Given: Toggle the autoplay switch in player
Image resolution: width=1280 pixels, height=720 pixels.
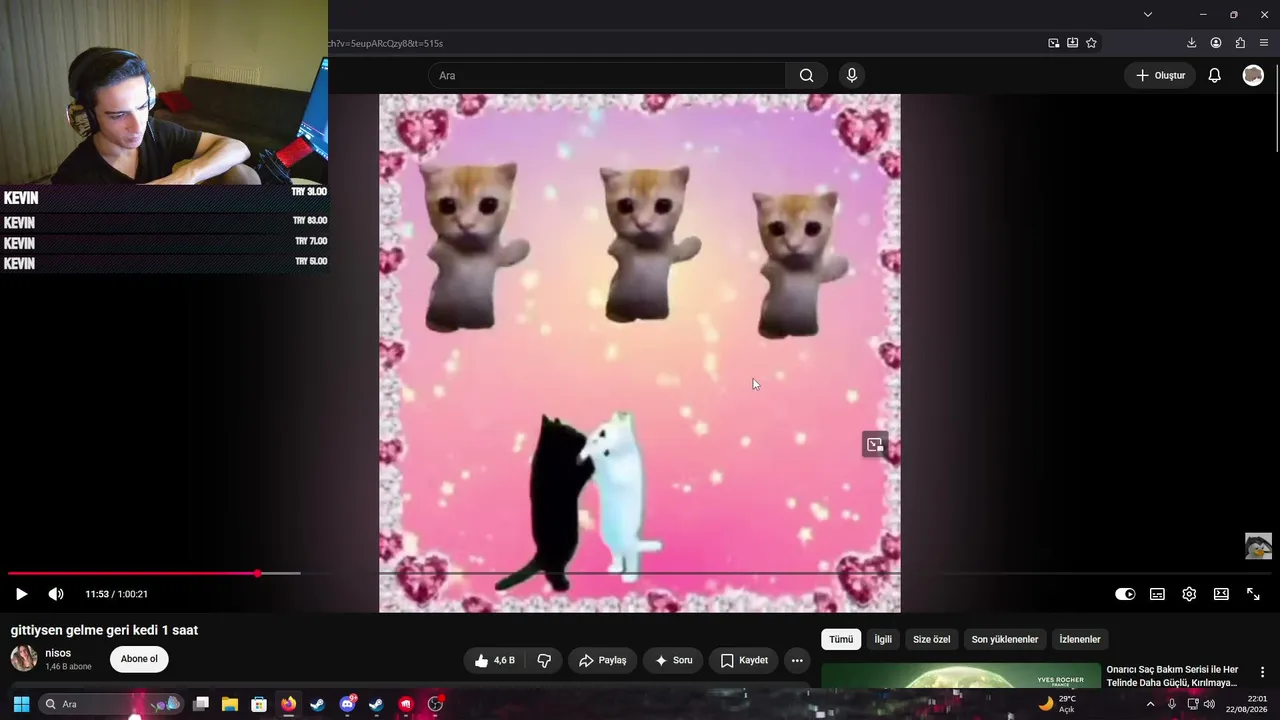Looking at the screenshot, I should [1125, 594].
